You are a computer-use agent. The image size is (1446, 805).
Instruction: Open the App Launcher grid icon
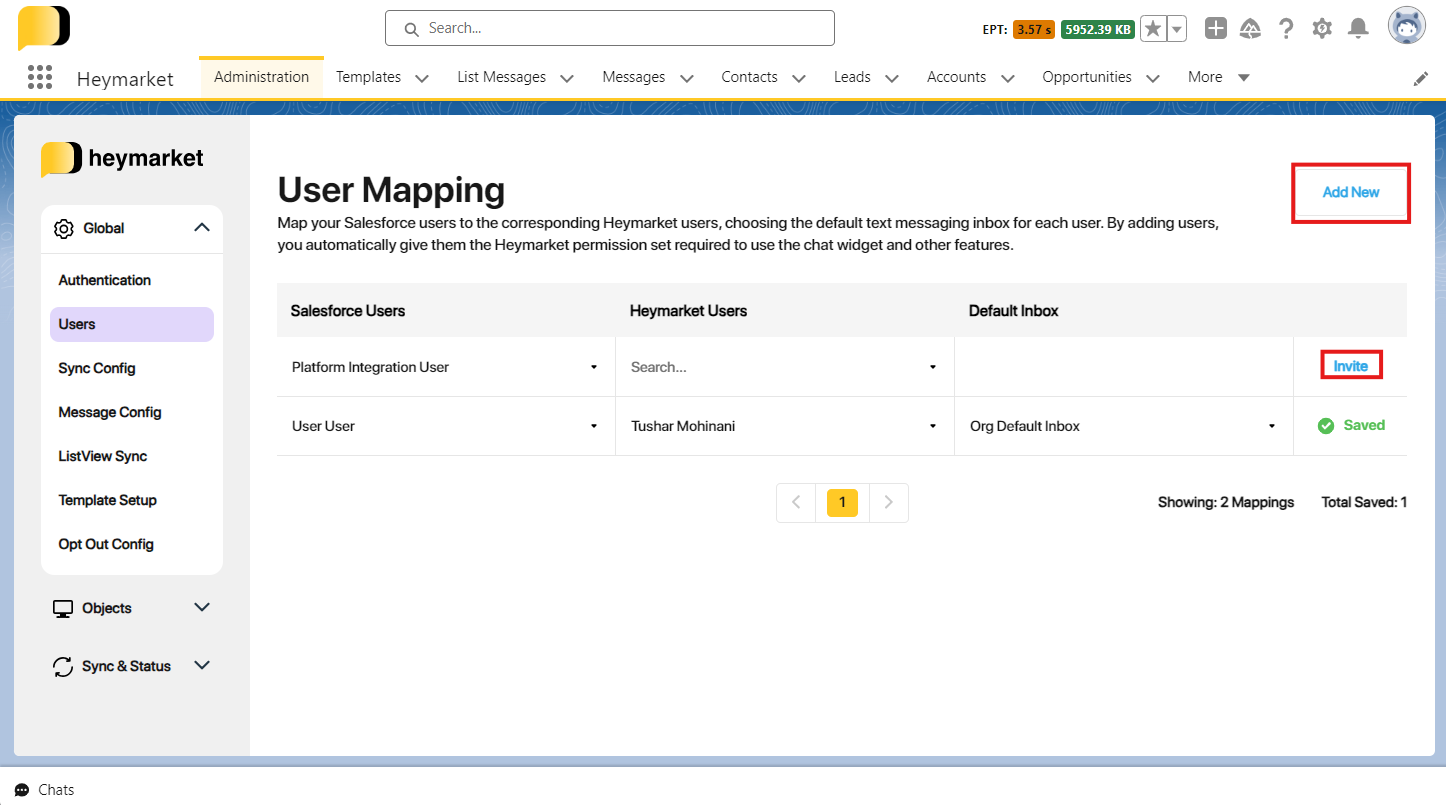pos(40,77)
